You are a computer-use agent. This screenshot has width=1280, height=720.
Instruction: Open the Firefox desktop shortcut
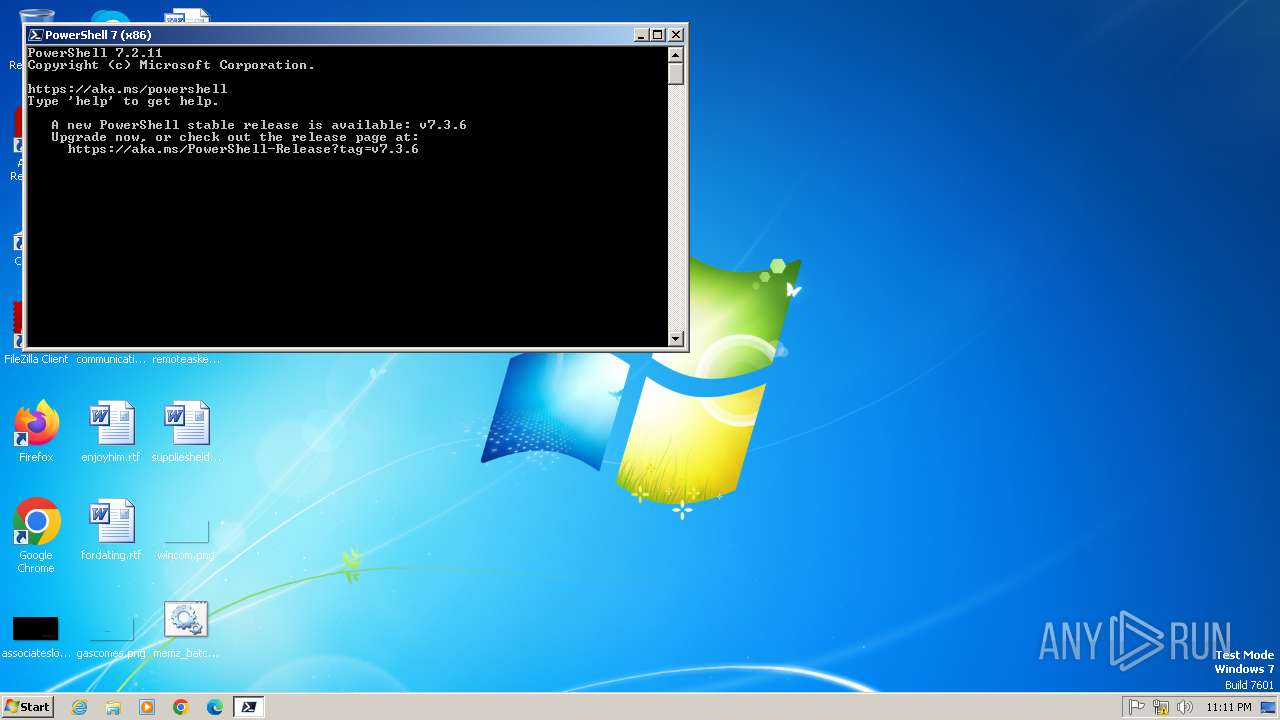36,432
